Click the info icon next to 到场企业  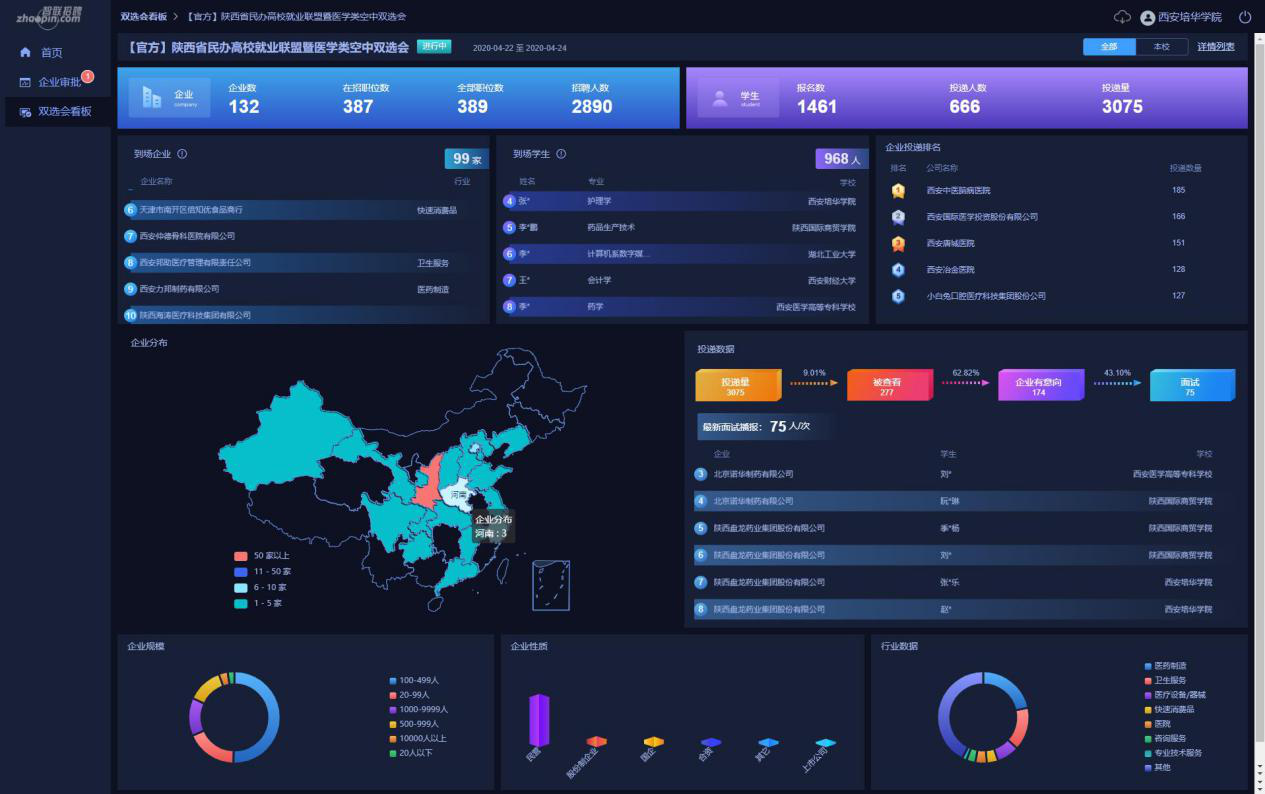pos(182,154)
